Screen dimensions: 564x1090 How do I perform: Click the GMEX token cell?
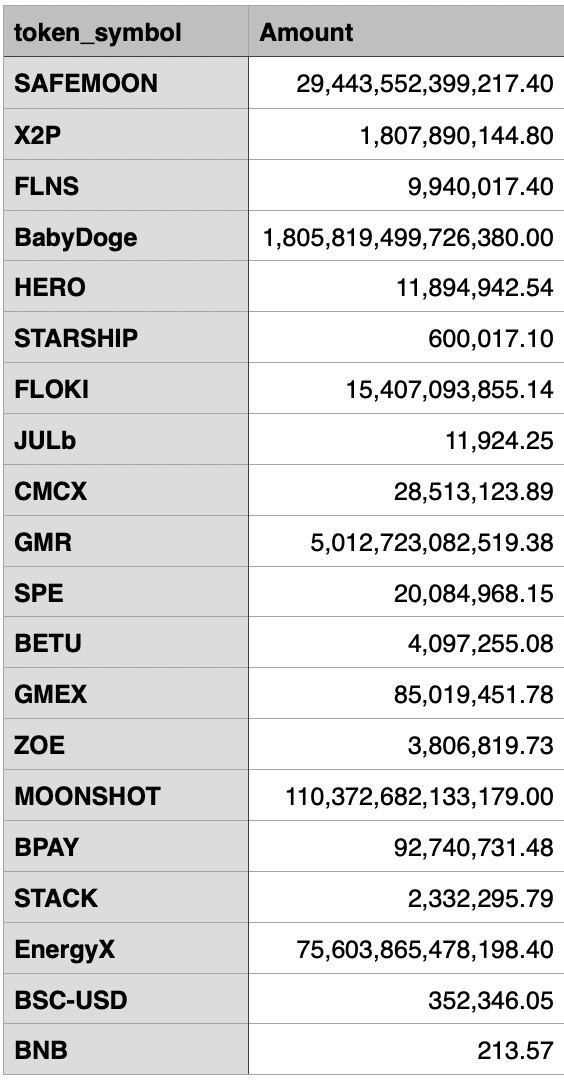coord(126,692)
